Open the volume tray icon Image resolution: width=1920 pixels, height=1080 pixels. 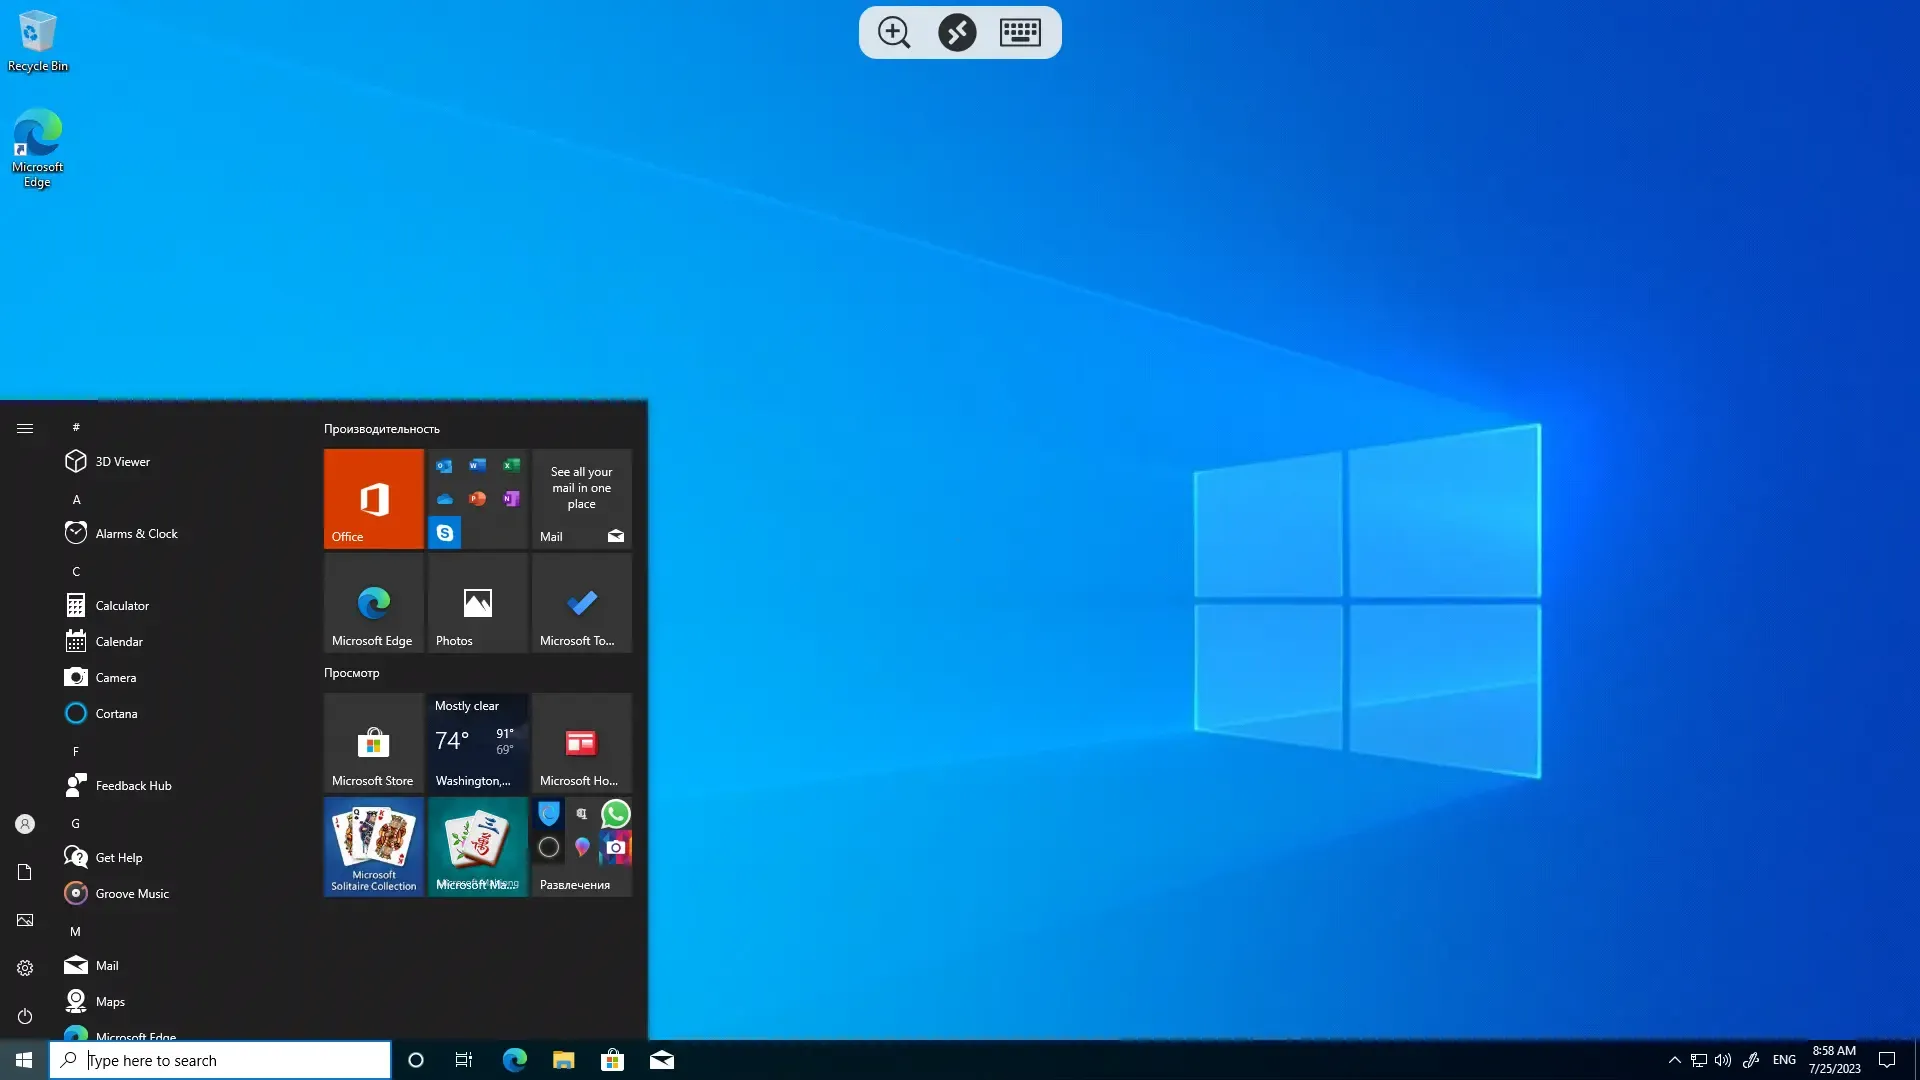point(1722,1060)
